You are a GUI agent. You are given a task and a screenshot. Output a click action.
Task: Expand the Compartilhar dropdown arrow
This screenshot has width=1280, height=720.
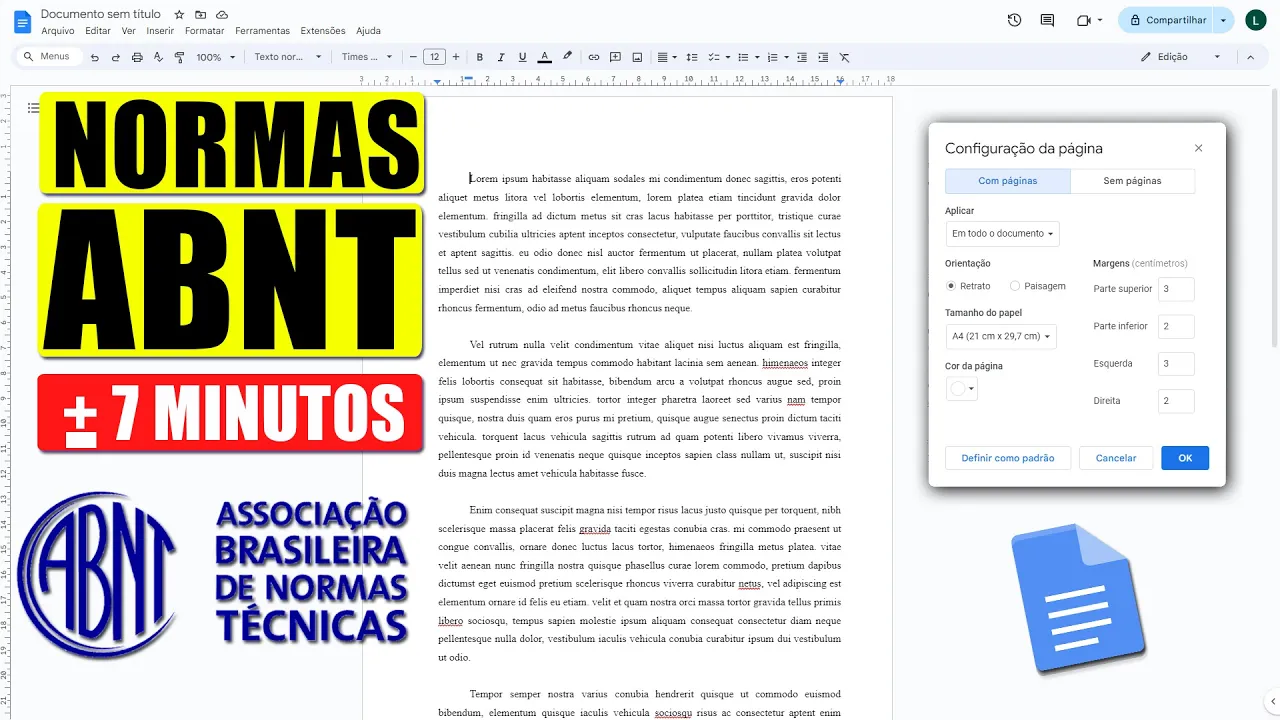(1223, 20)
